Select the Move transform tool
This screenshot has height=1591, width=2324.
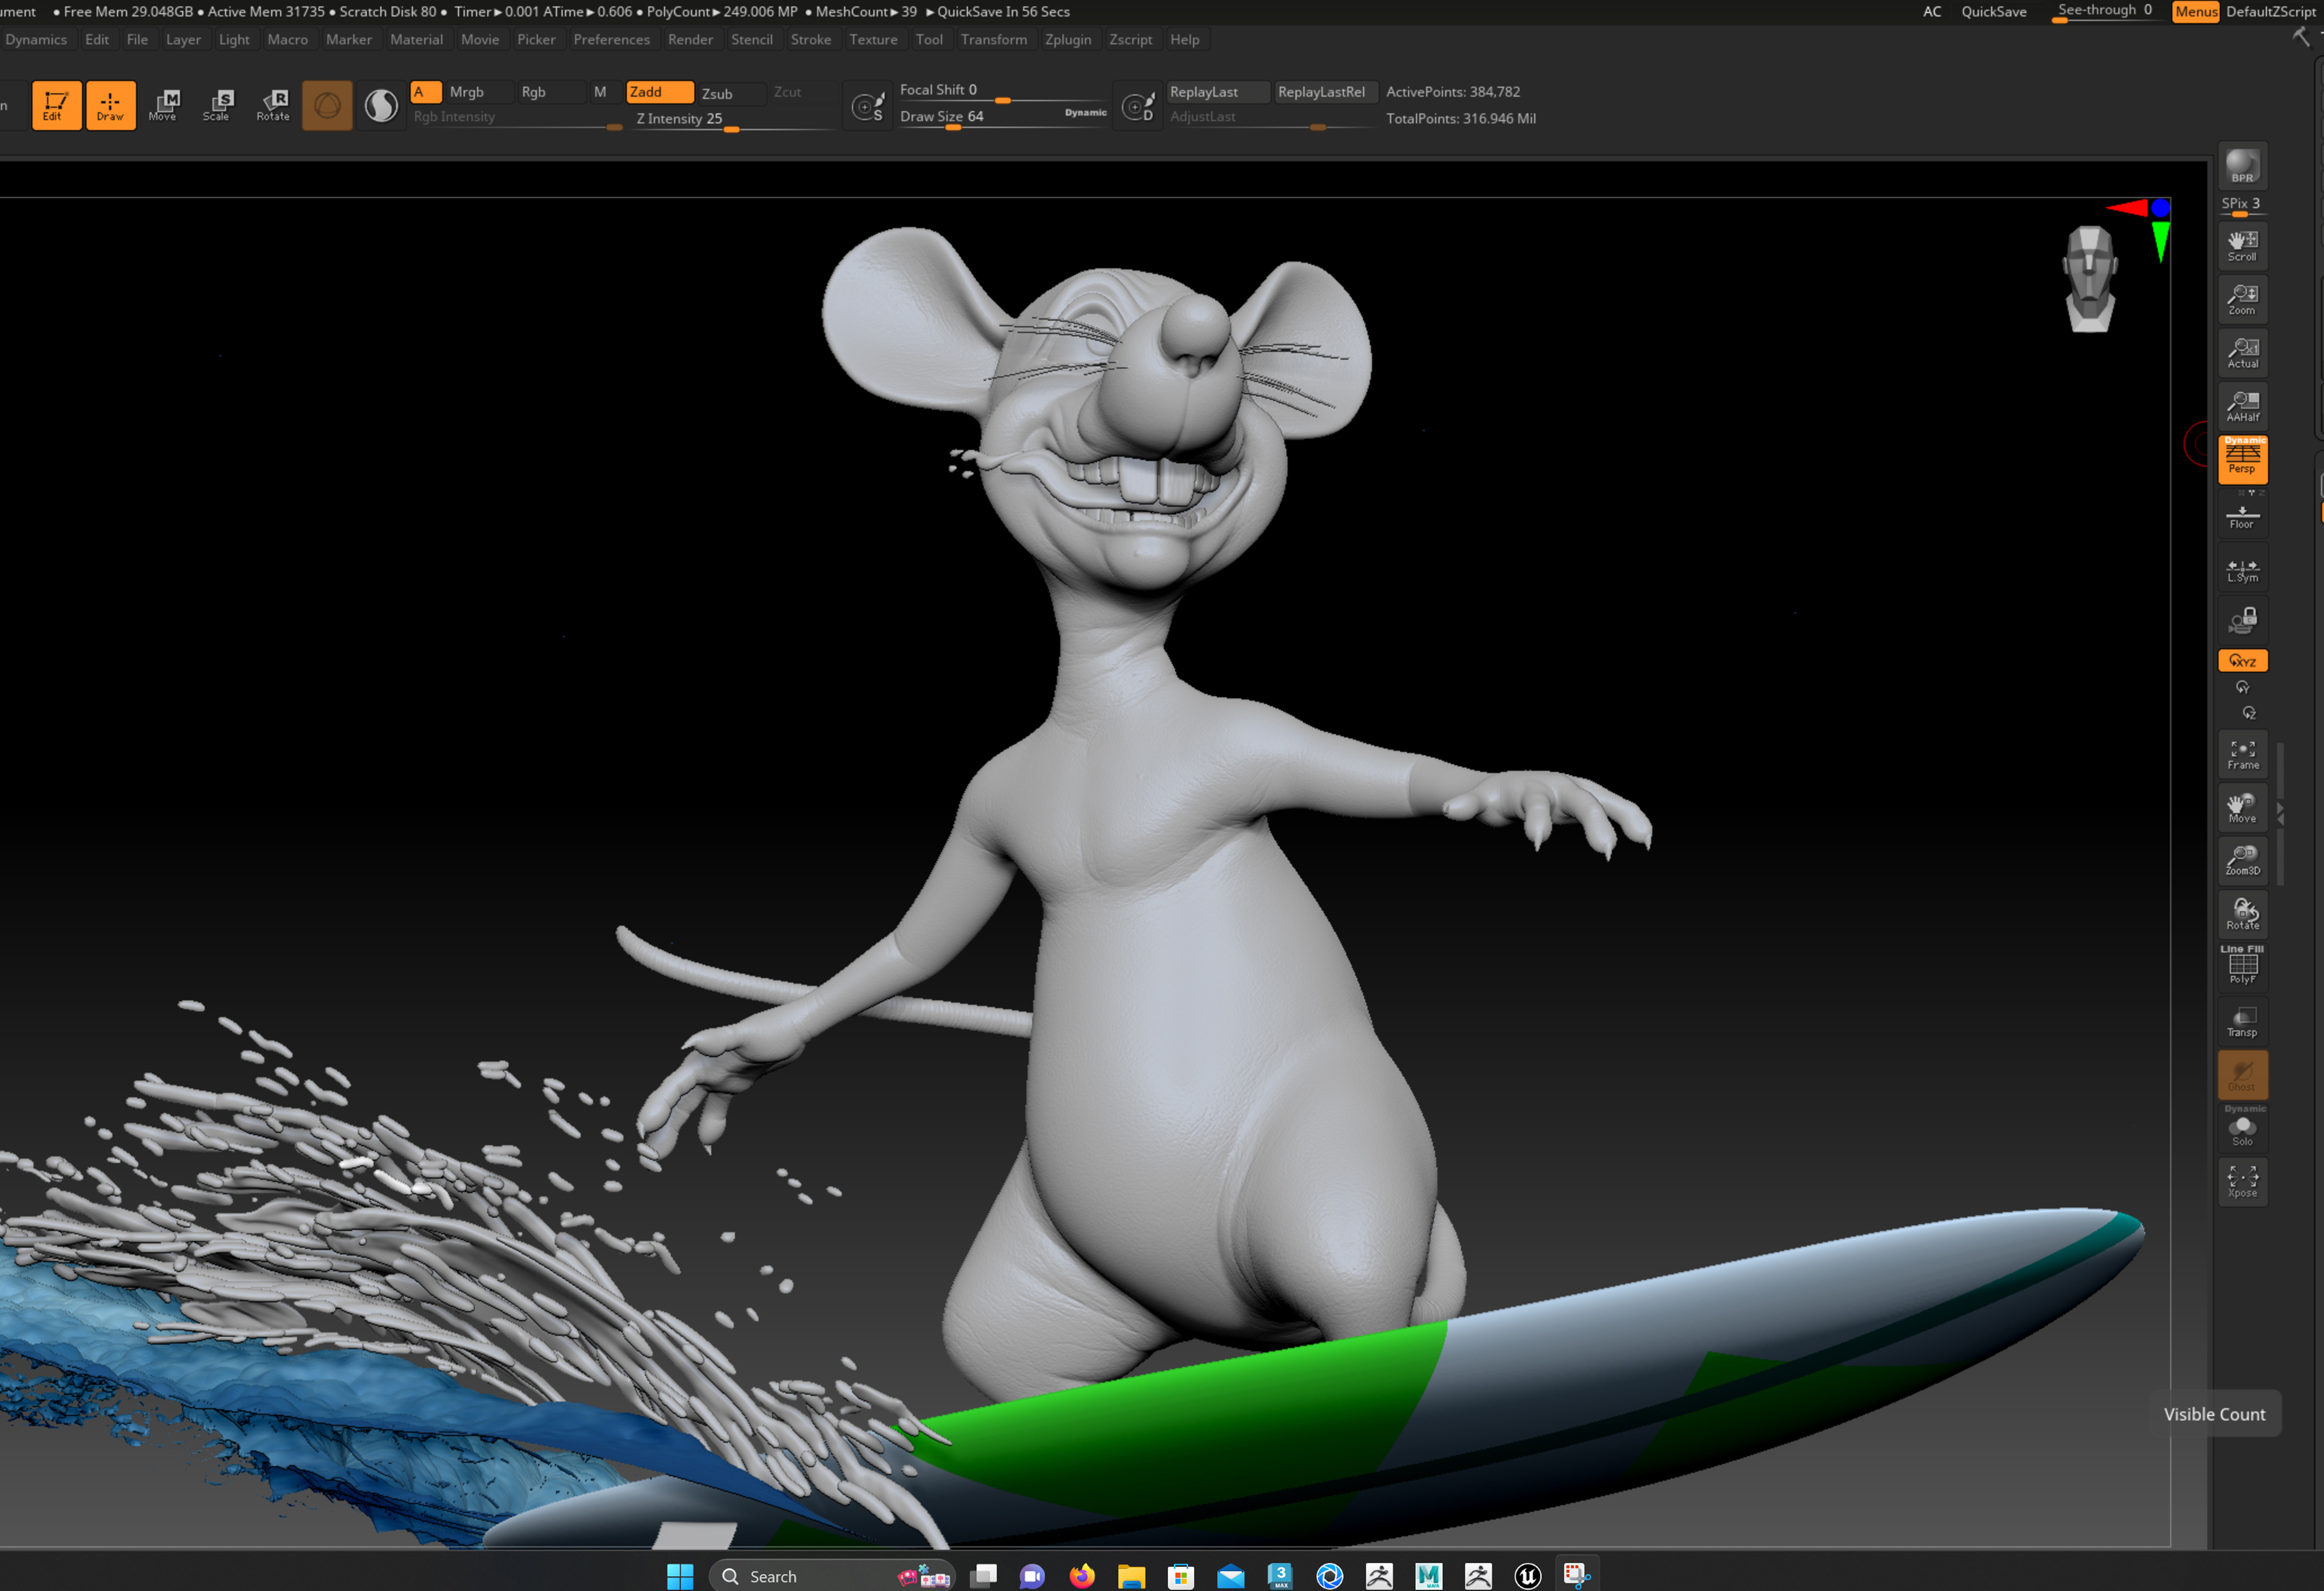(x=164, y=105)
